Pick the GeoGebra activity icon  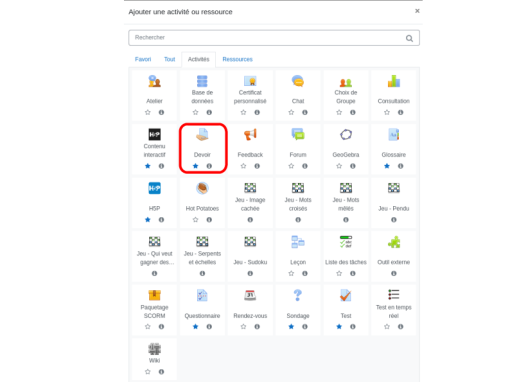point(346,135)
